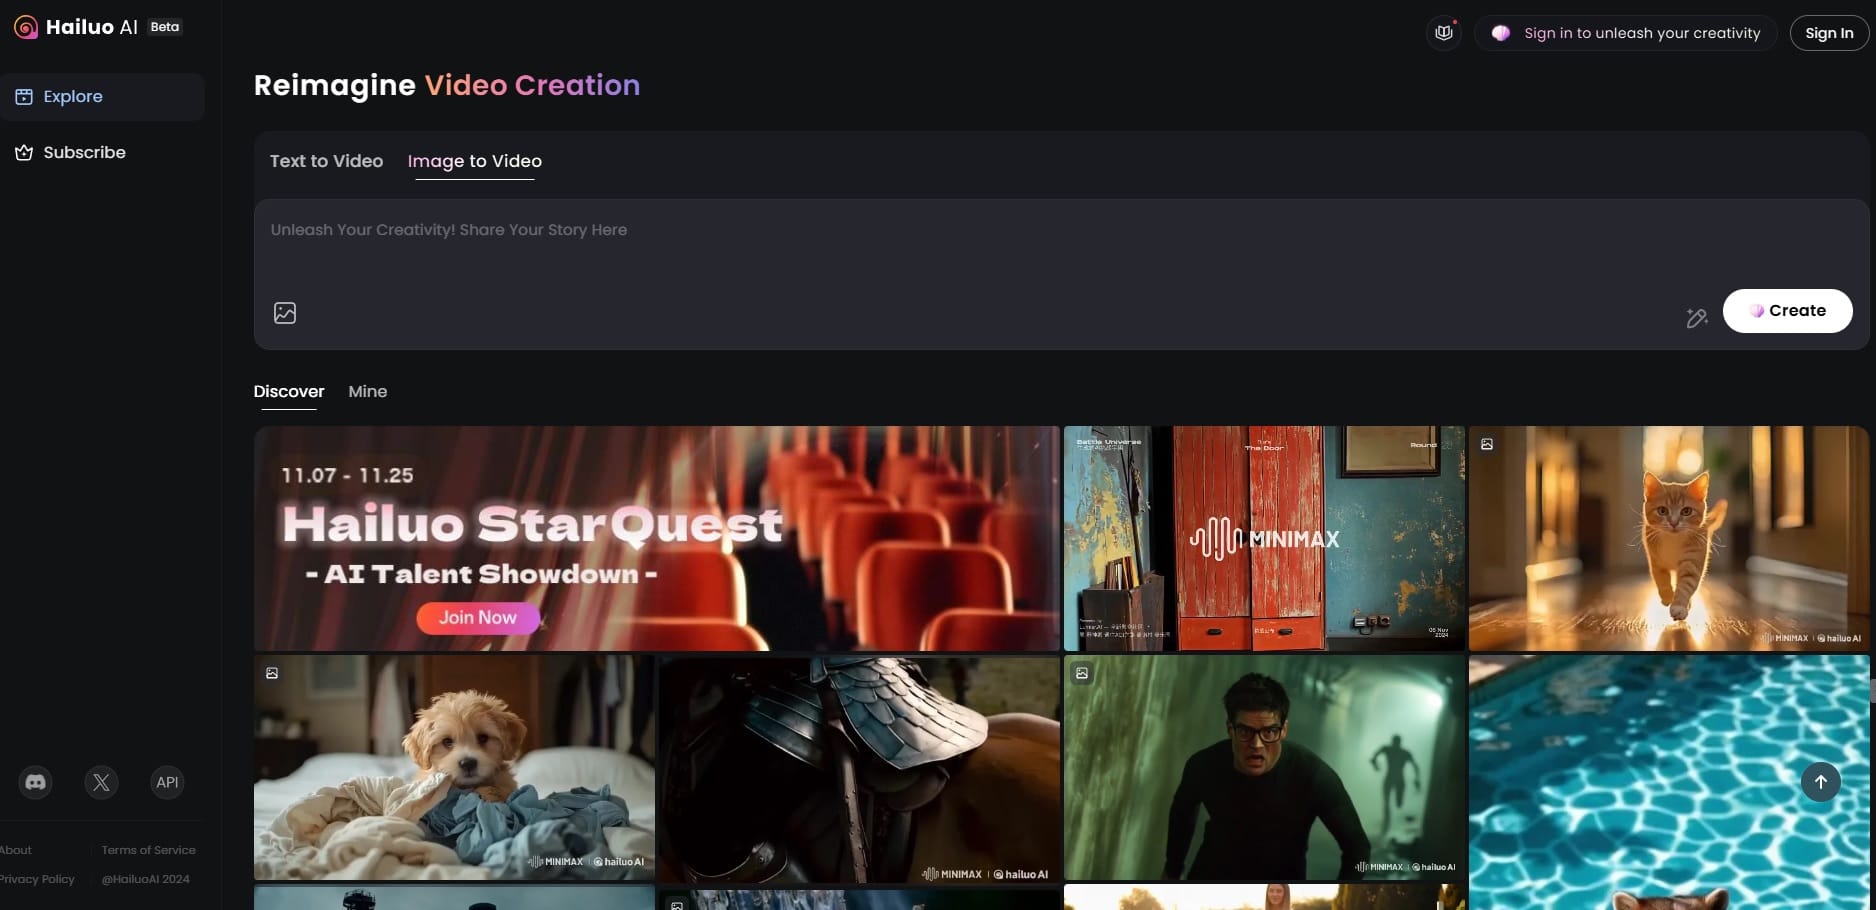Viewport: 1876px width, 910px height.
Task: Click the Sign in to unleash your creativity banner
Action: (1624, 32)
